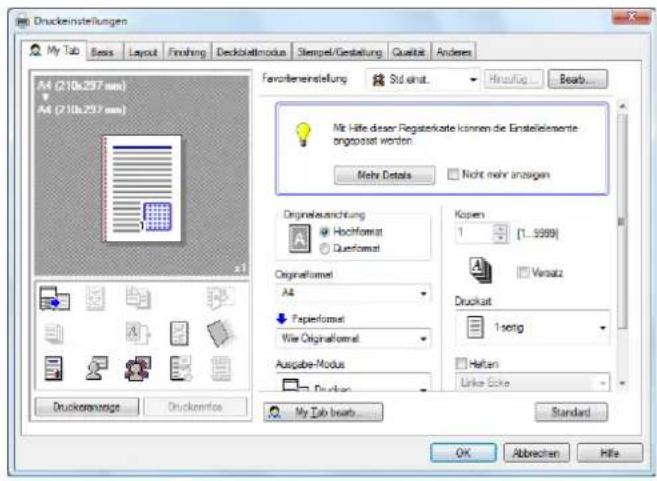657x481 pixels.
Task: Click the Hilfe button
Action: [x=610, y=453]
